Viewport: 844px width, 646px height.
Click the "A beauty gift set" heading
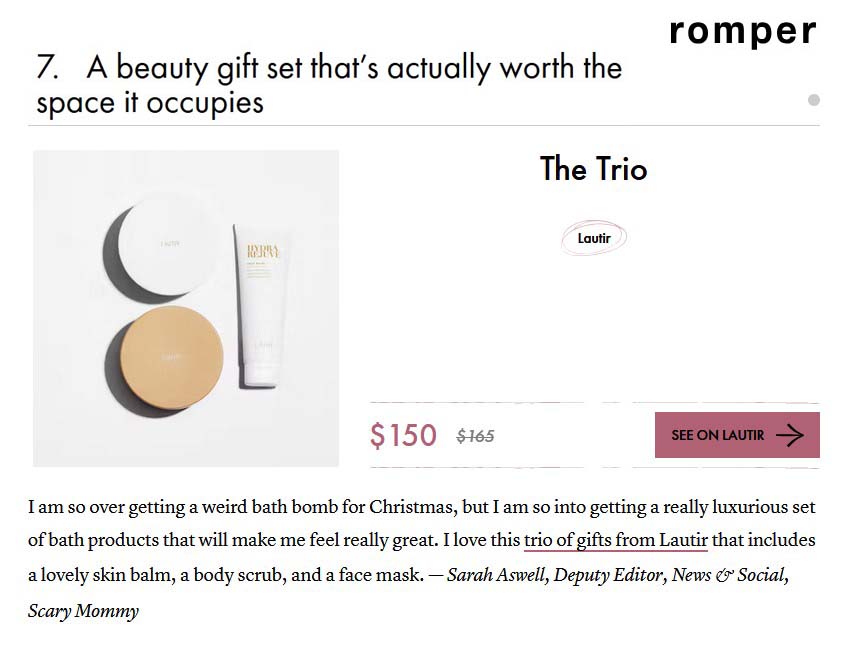[355, 68]
